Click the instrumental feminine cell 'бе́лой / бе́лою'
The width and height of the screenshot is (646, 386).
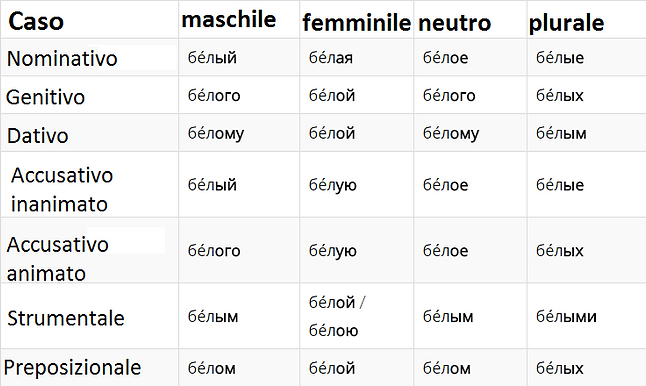click(x=337, y=316)
